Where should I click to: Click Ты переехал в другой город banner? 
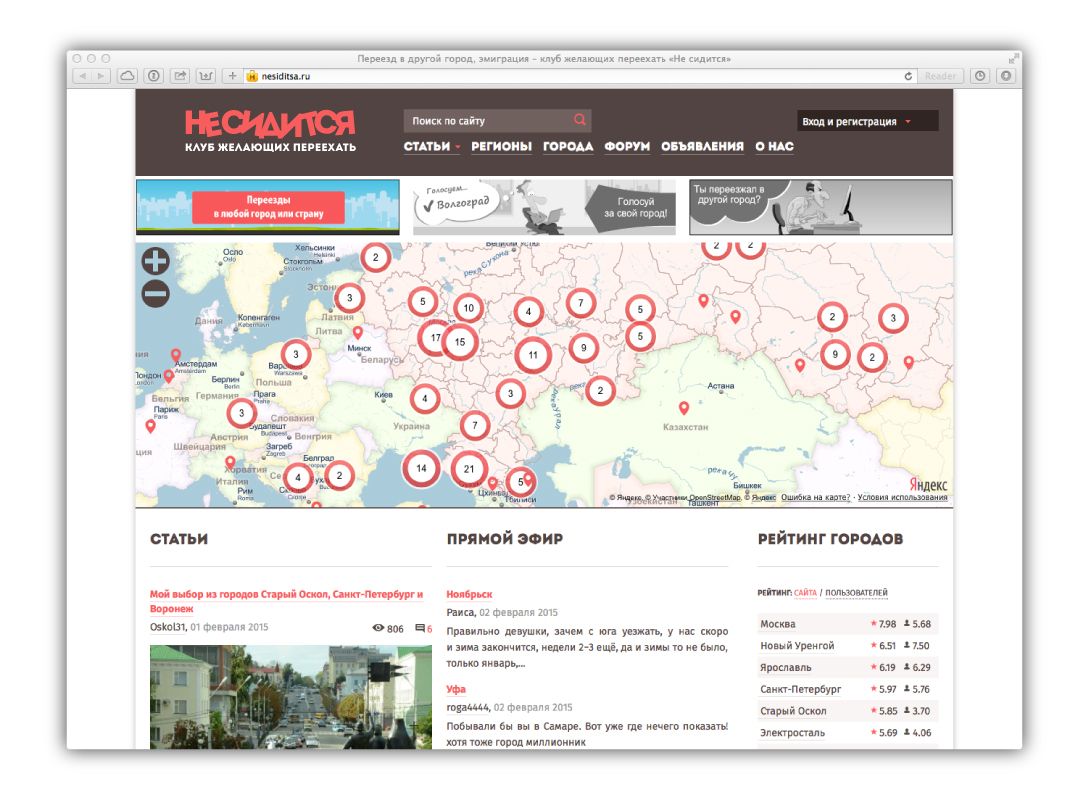pos(821,207)
